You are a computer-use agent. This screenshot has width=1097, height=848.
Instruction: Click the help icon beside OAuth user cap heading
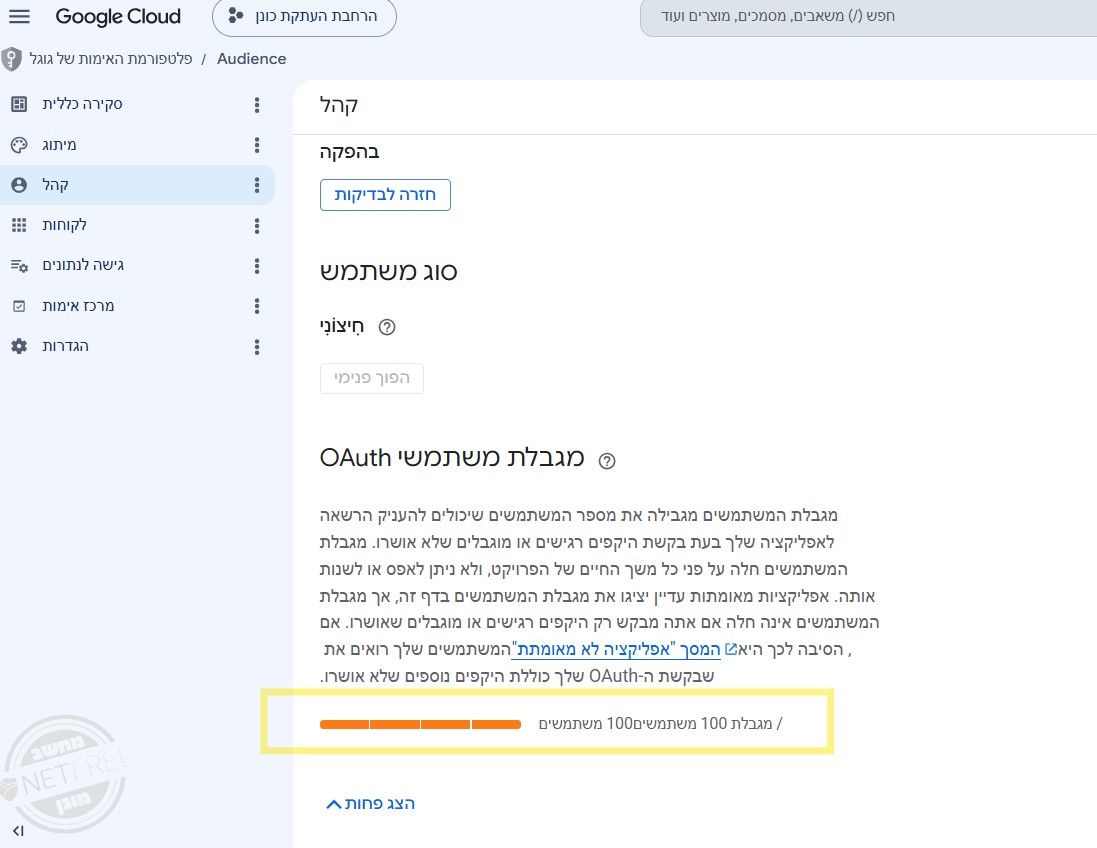[607, 460]
